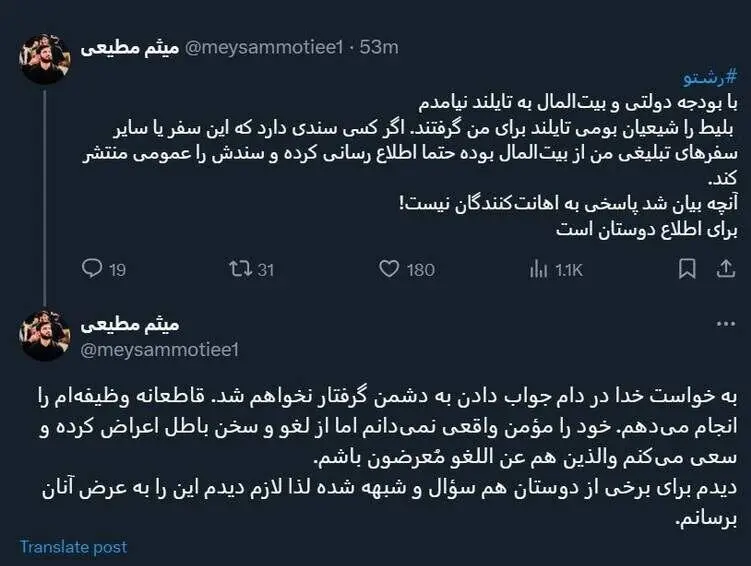The height and width of the screenshot is (566, 751).
Task: Like the first tweet with the heart icon
Action: coord(390,268)
